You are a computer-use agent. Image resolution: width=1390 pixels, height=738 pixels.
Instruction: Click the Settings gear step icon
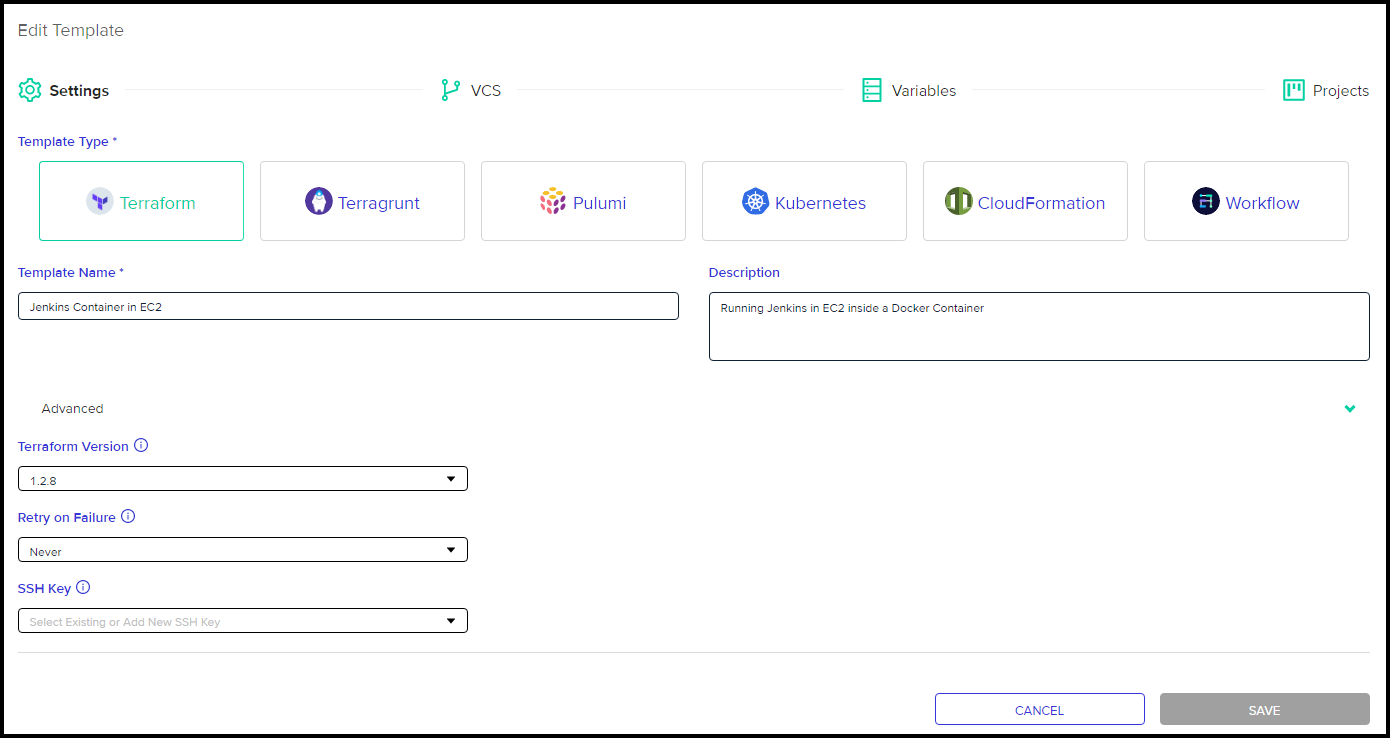point(29,89)
